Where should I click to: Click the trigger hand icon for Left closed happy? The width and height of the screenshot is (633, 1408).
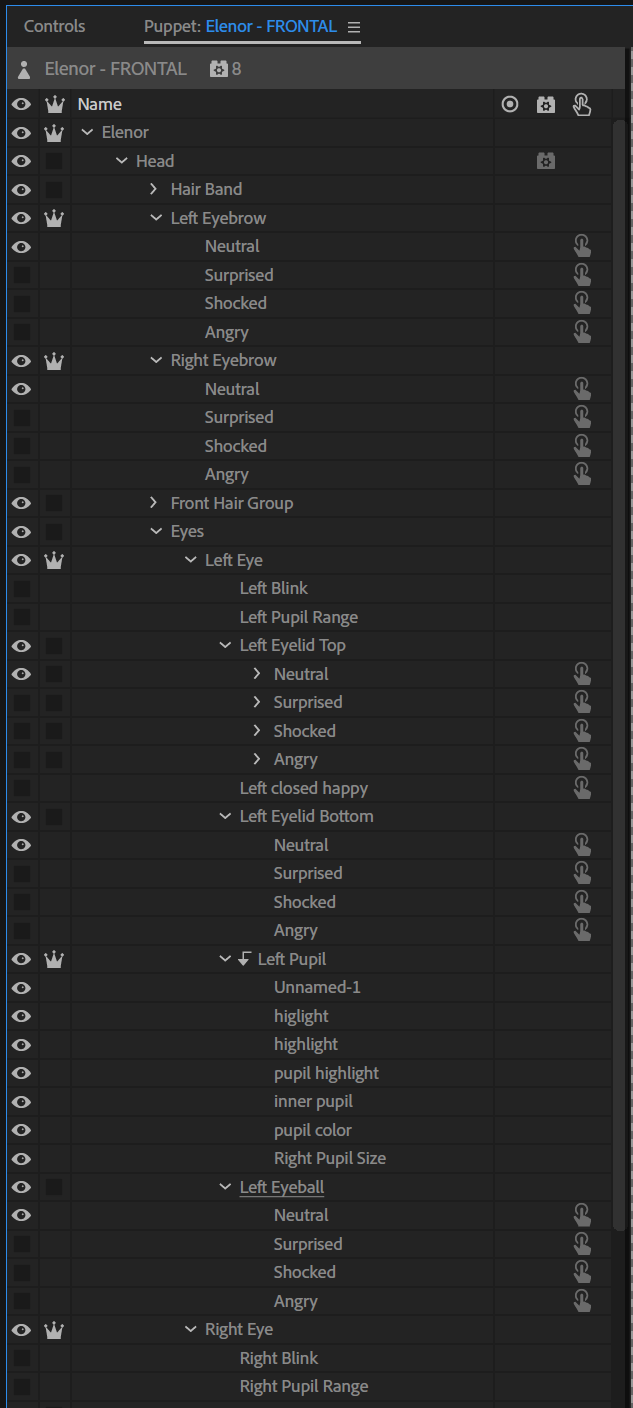click(582, 788)
